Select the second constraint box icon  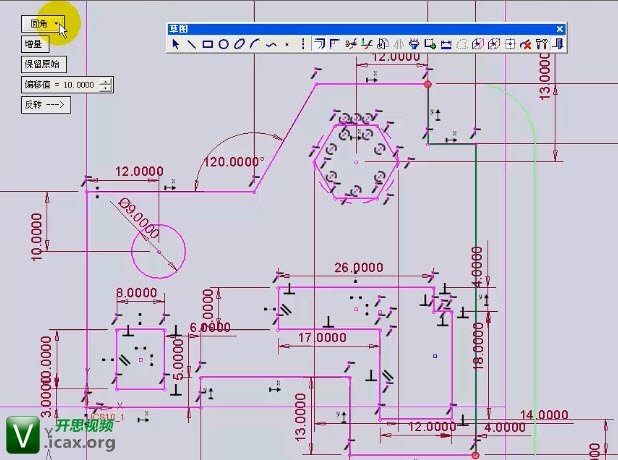point(494,44)
